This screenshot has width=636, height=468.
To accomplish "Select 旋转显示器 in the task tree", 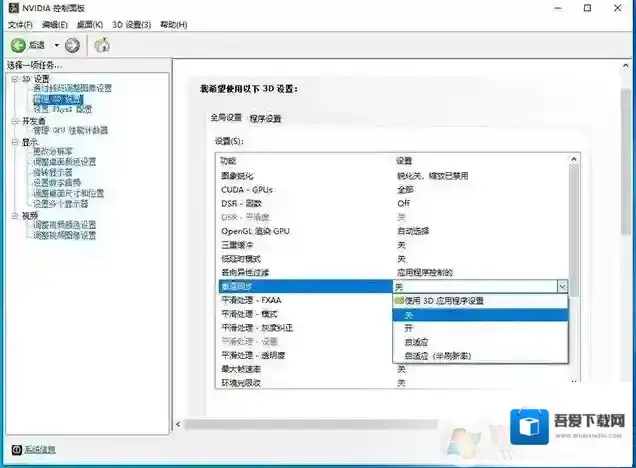I will [53, 172].
